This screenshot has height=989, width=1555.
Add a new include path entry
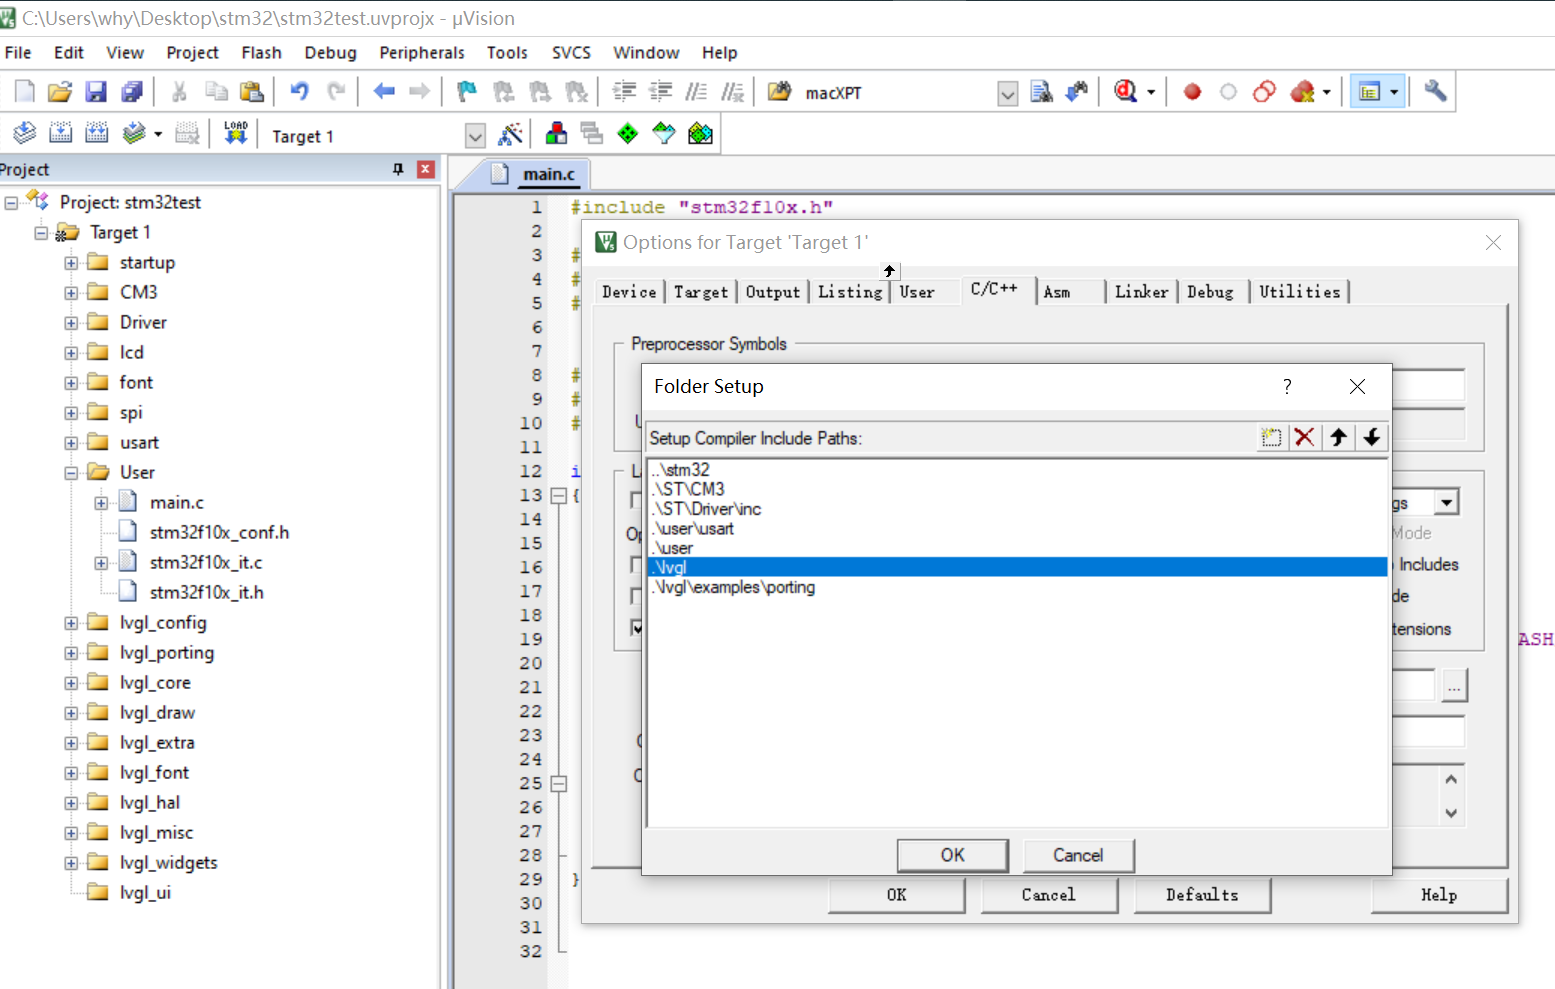[1271, 438]
